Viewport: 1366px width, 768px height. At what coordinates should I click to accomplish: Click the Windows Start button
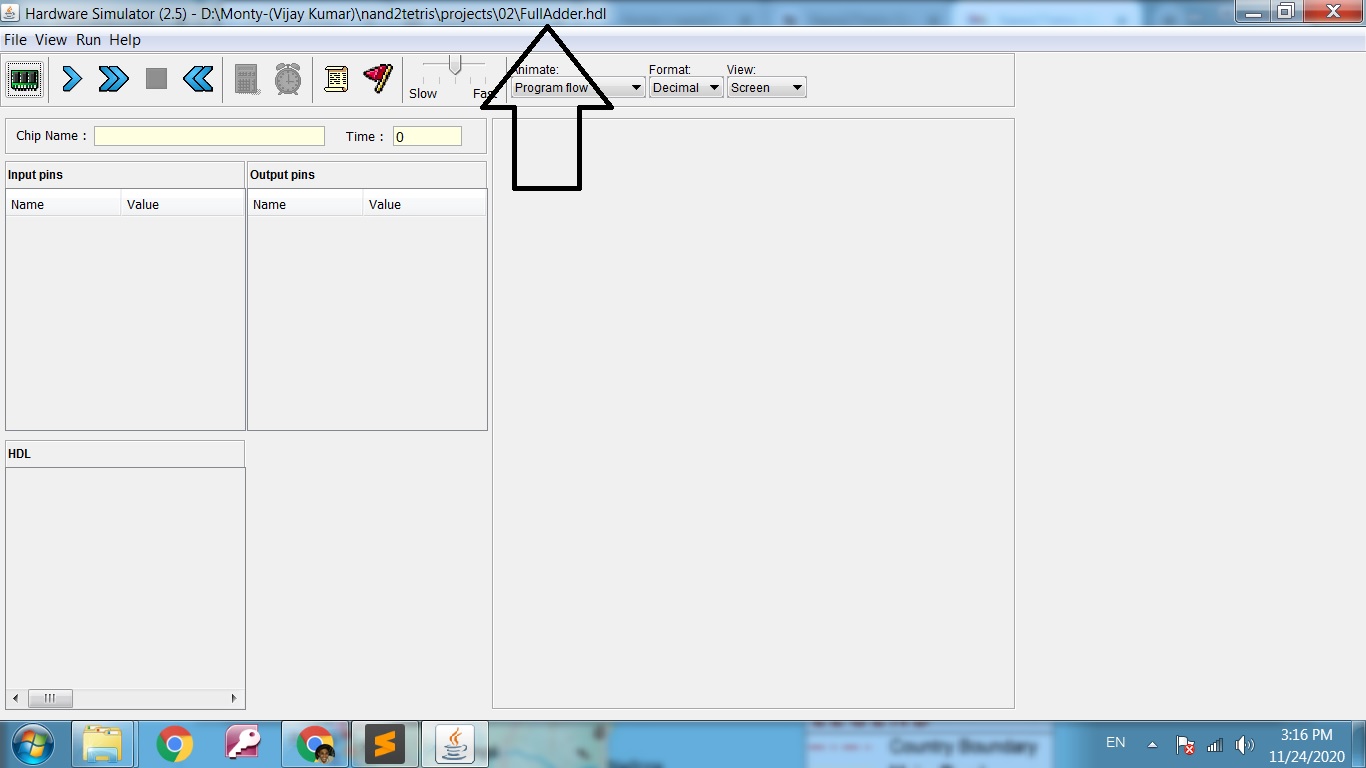[x=33, y=745]
